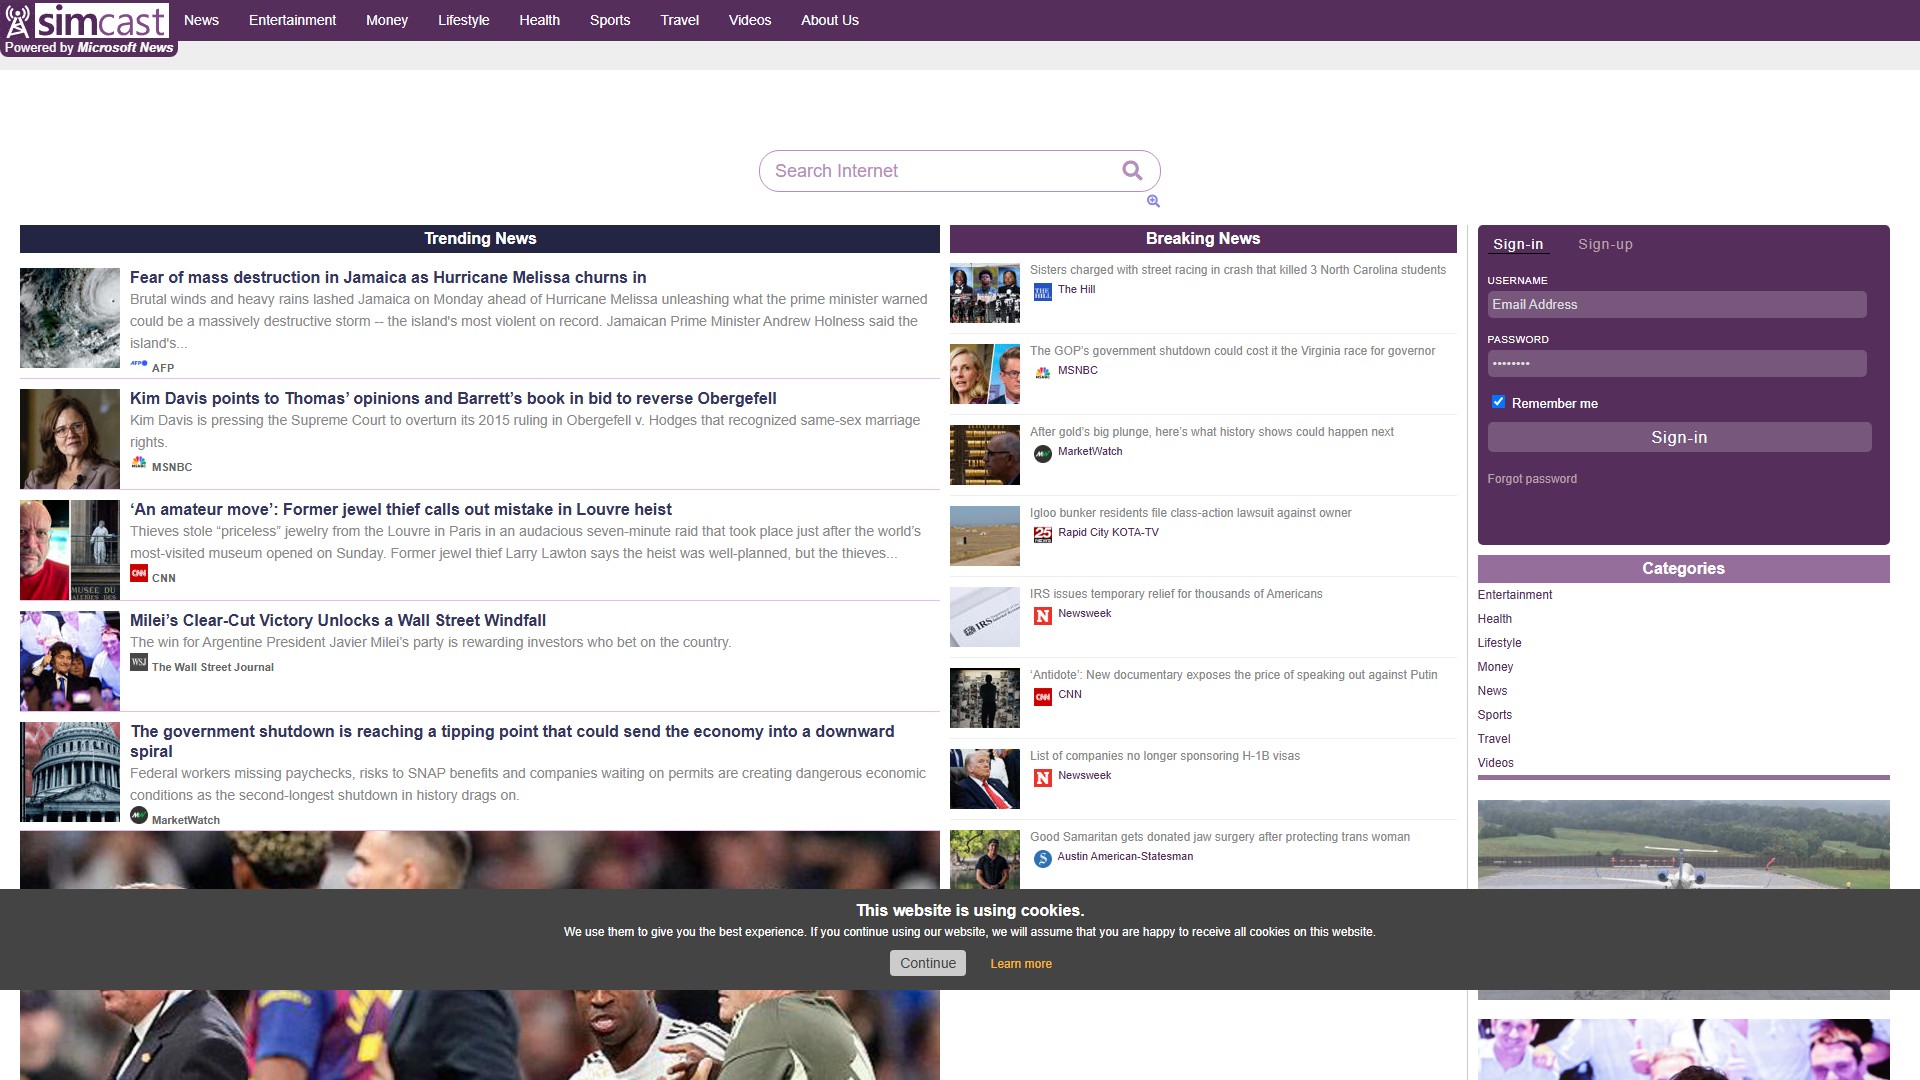The image size is (1920, 1080).
Task: Click The Hill source icon
Action: [x=1042, y=292]
